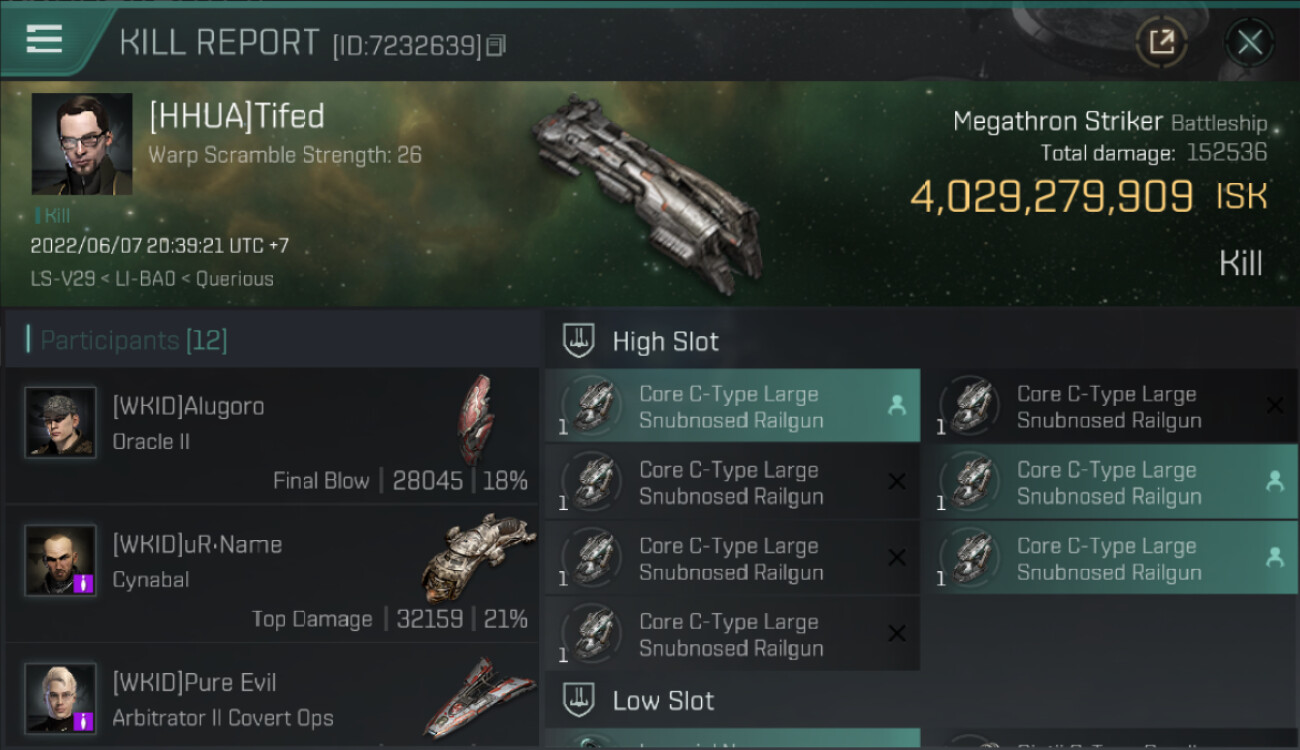Open uR·Name's portrait
The image size is (1300, 750).
61,560
